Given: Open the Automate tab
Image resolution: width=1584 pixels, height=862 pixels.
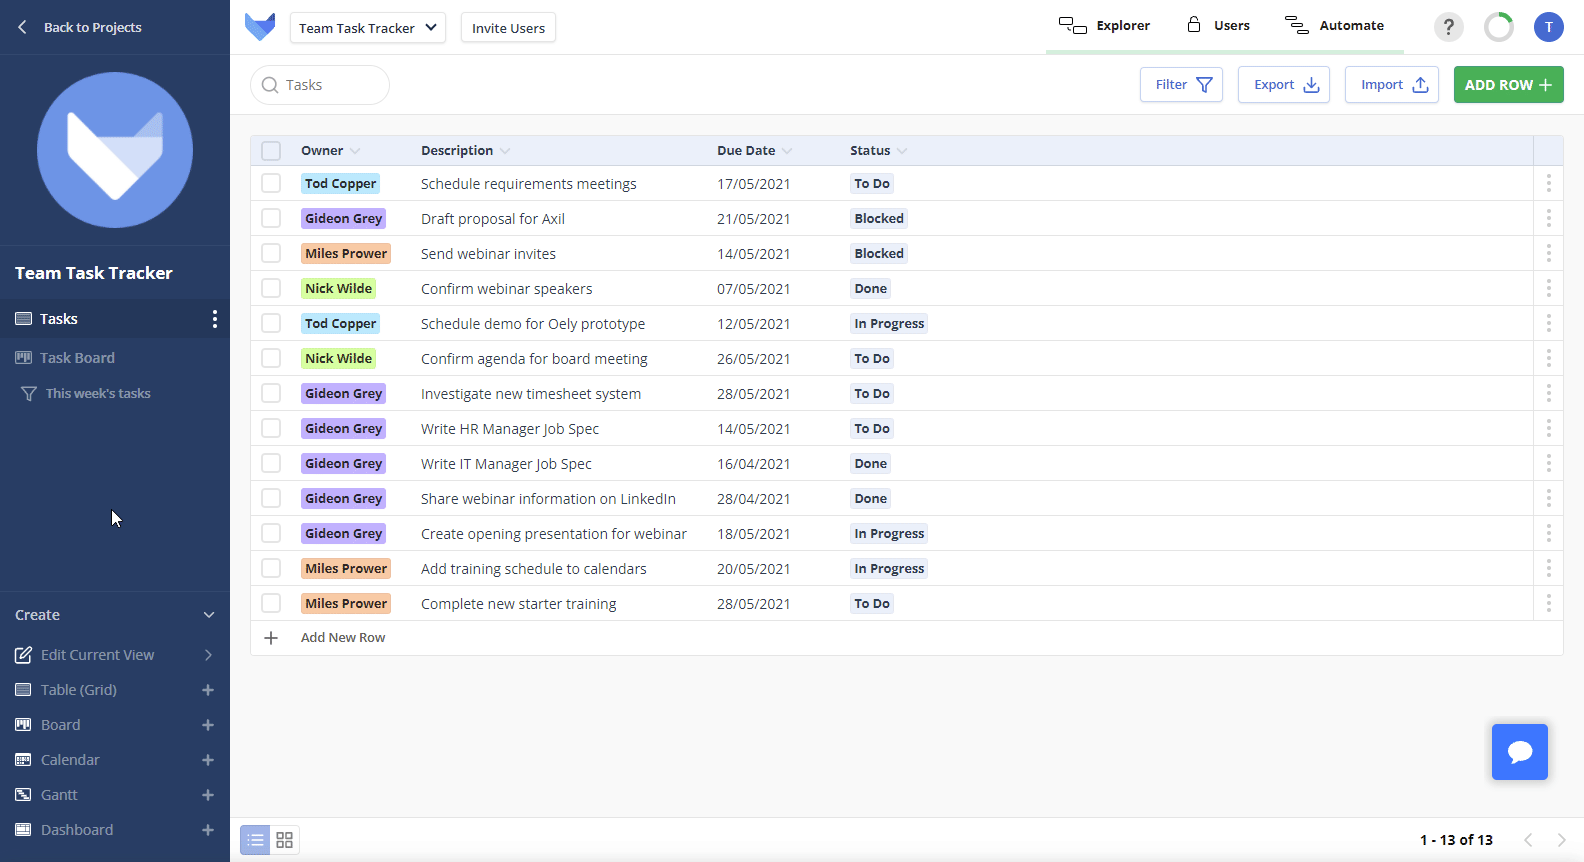Looking at the screenshot, I should pyautogui.click(x=1335, y=26).
